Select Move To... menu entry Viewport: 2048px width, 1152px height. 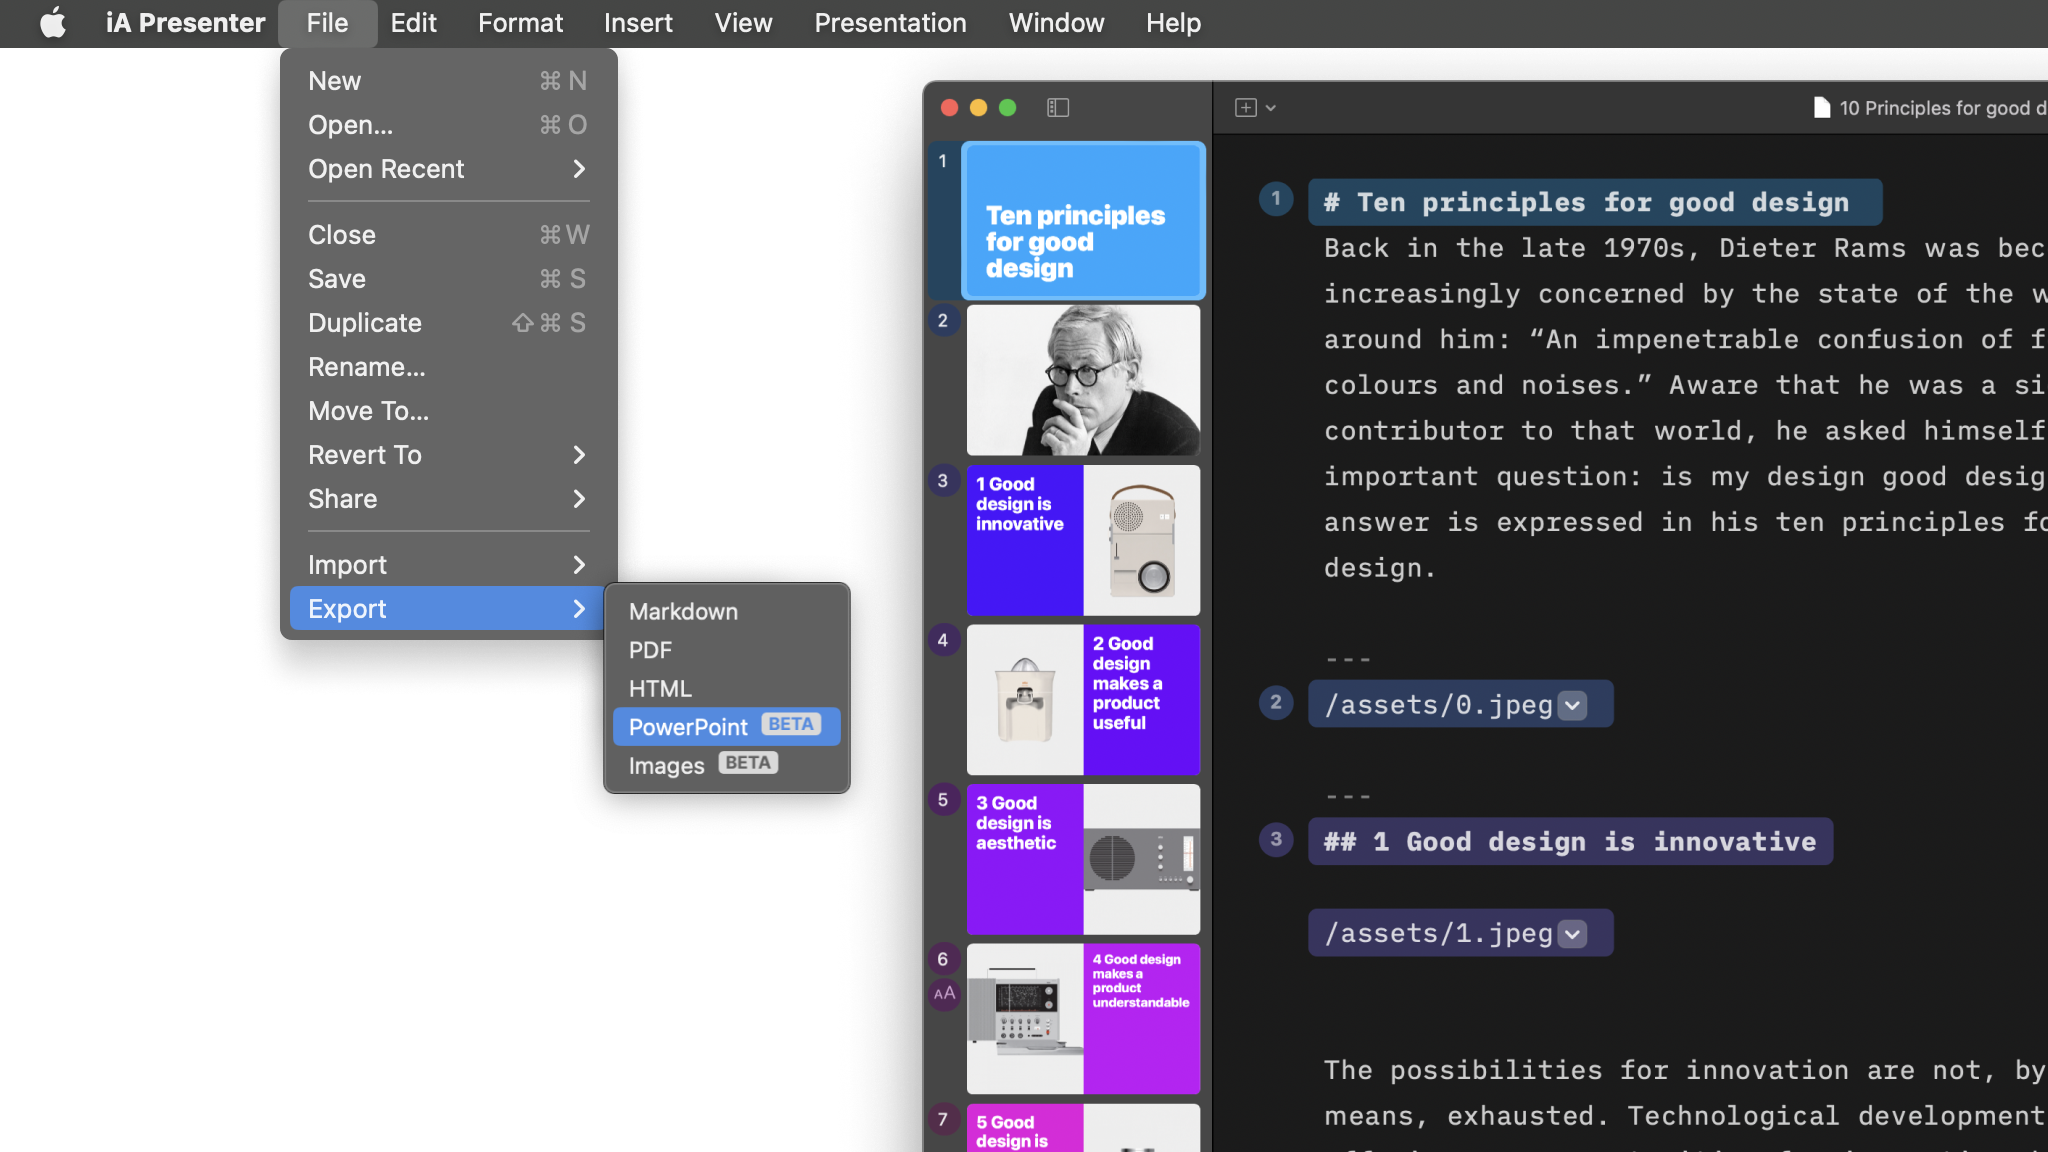coord(449,411)
